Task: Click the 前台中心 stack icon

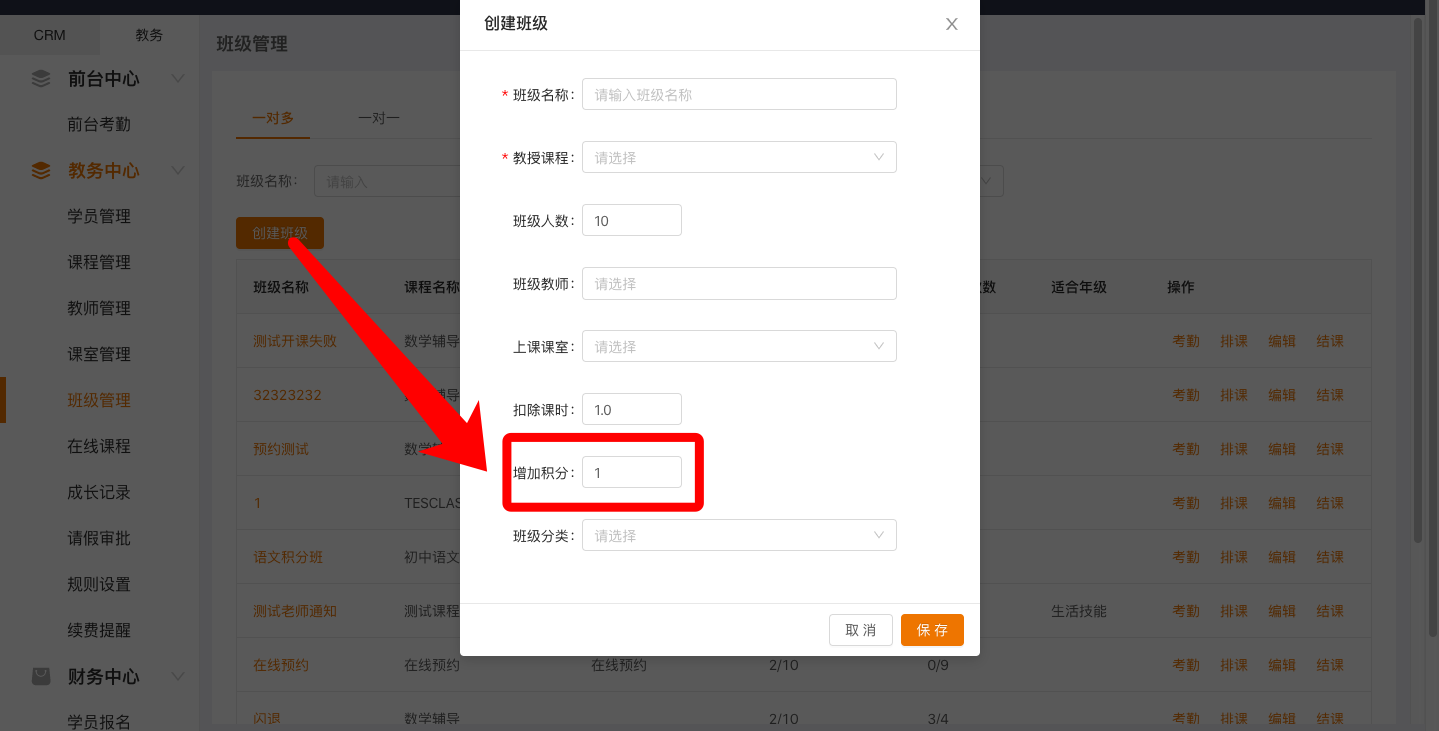Action: click(x=41, y=79)
